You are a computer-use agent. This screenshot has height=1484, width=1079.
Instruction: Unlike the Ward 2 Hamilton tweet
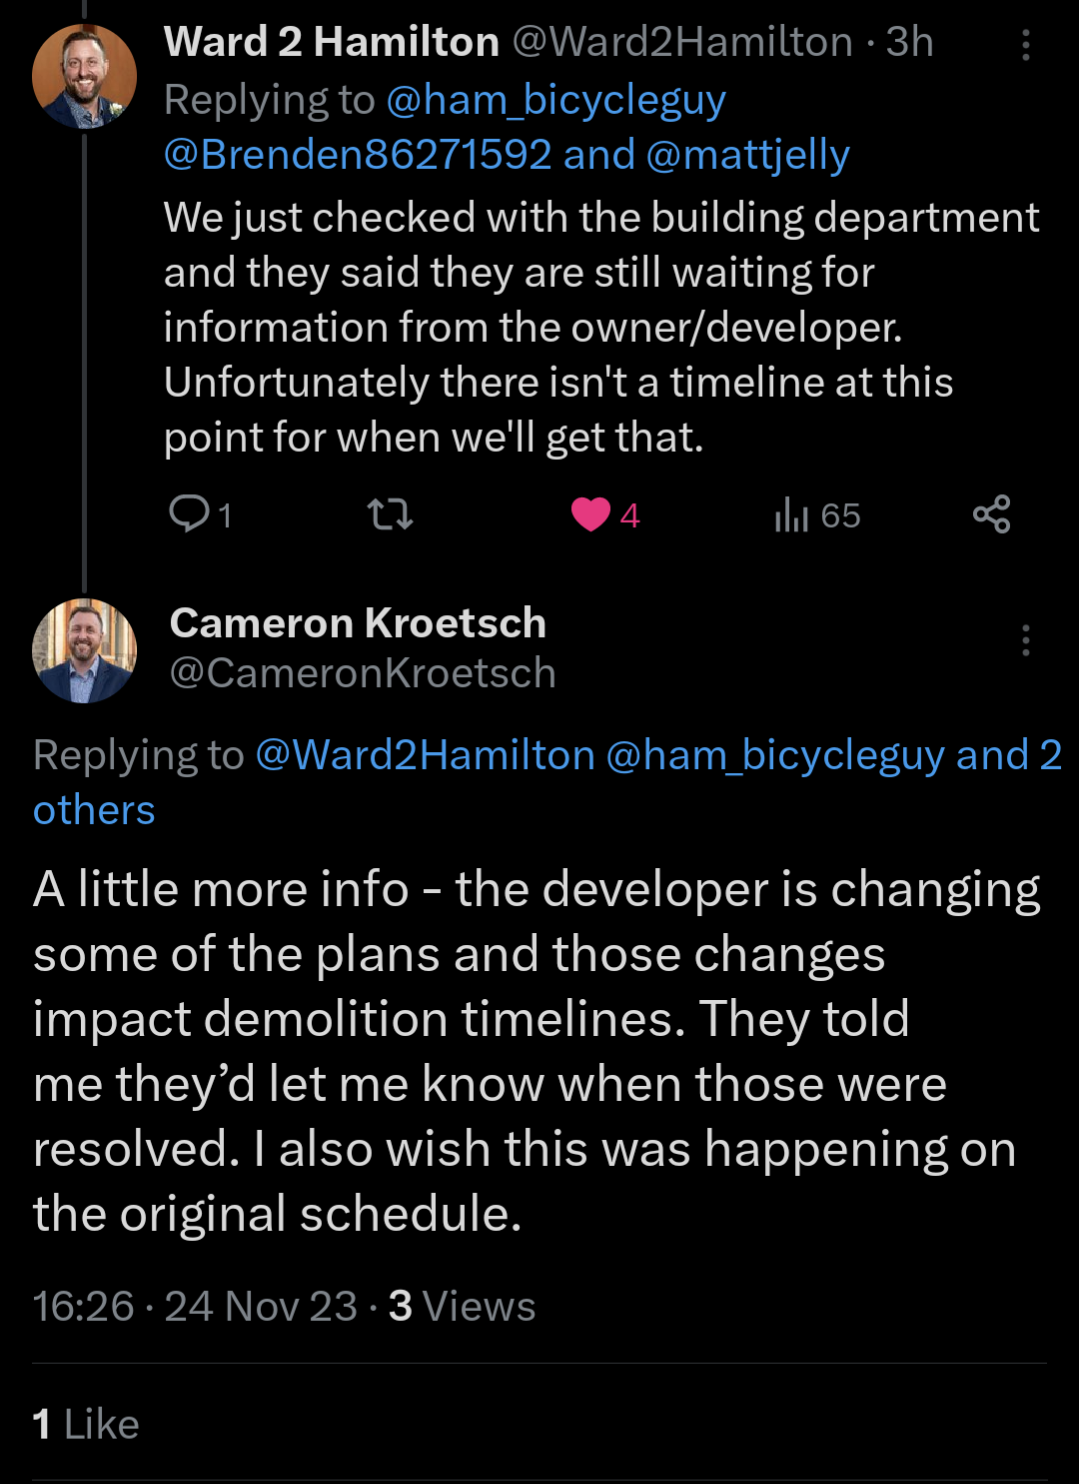(591, 514)
